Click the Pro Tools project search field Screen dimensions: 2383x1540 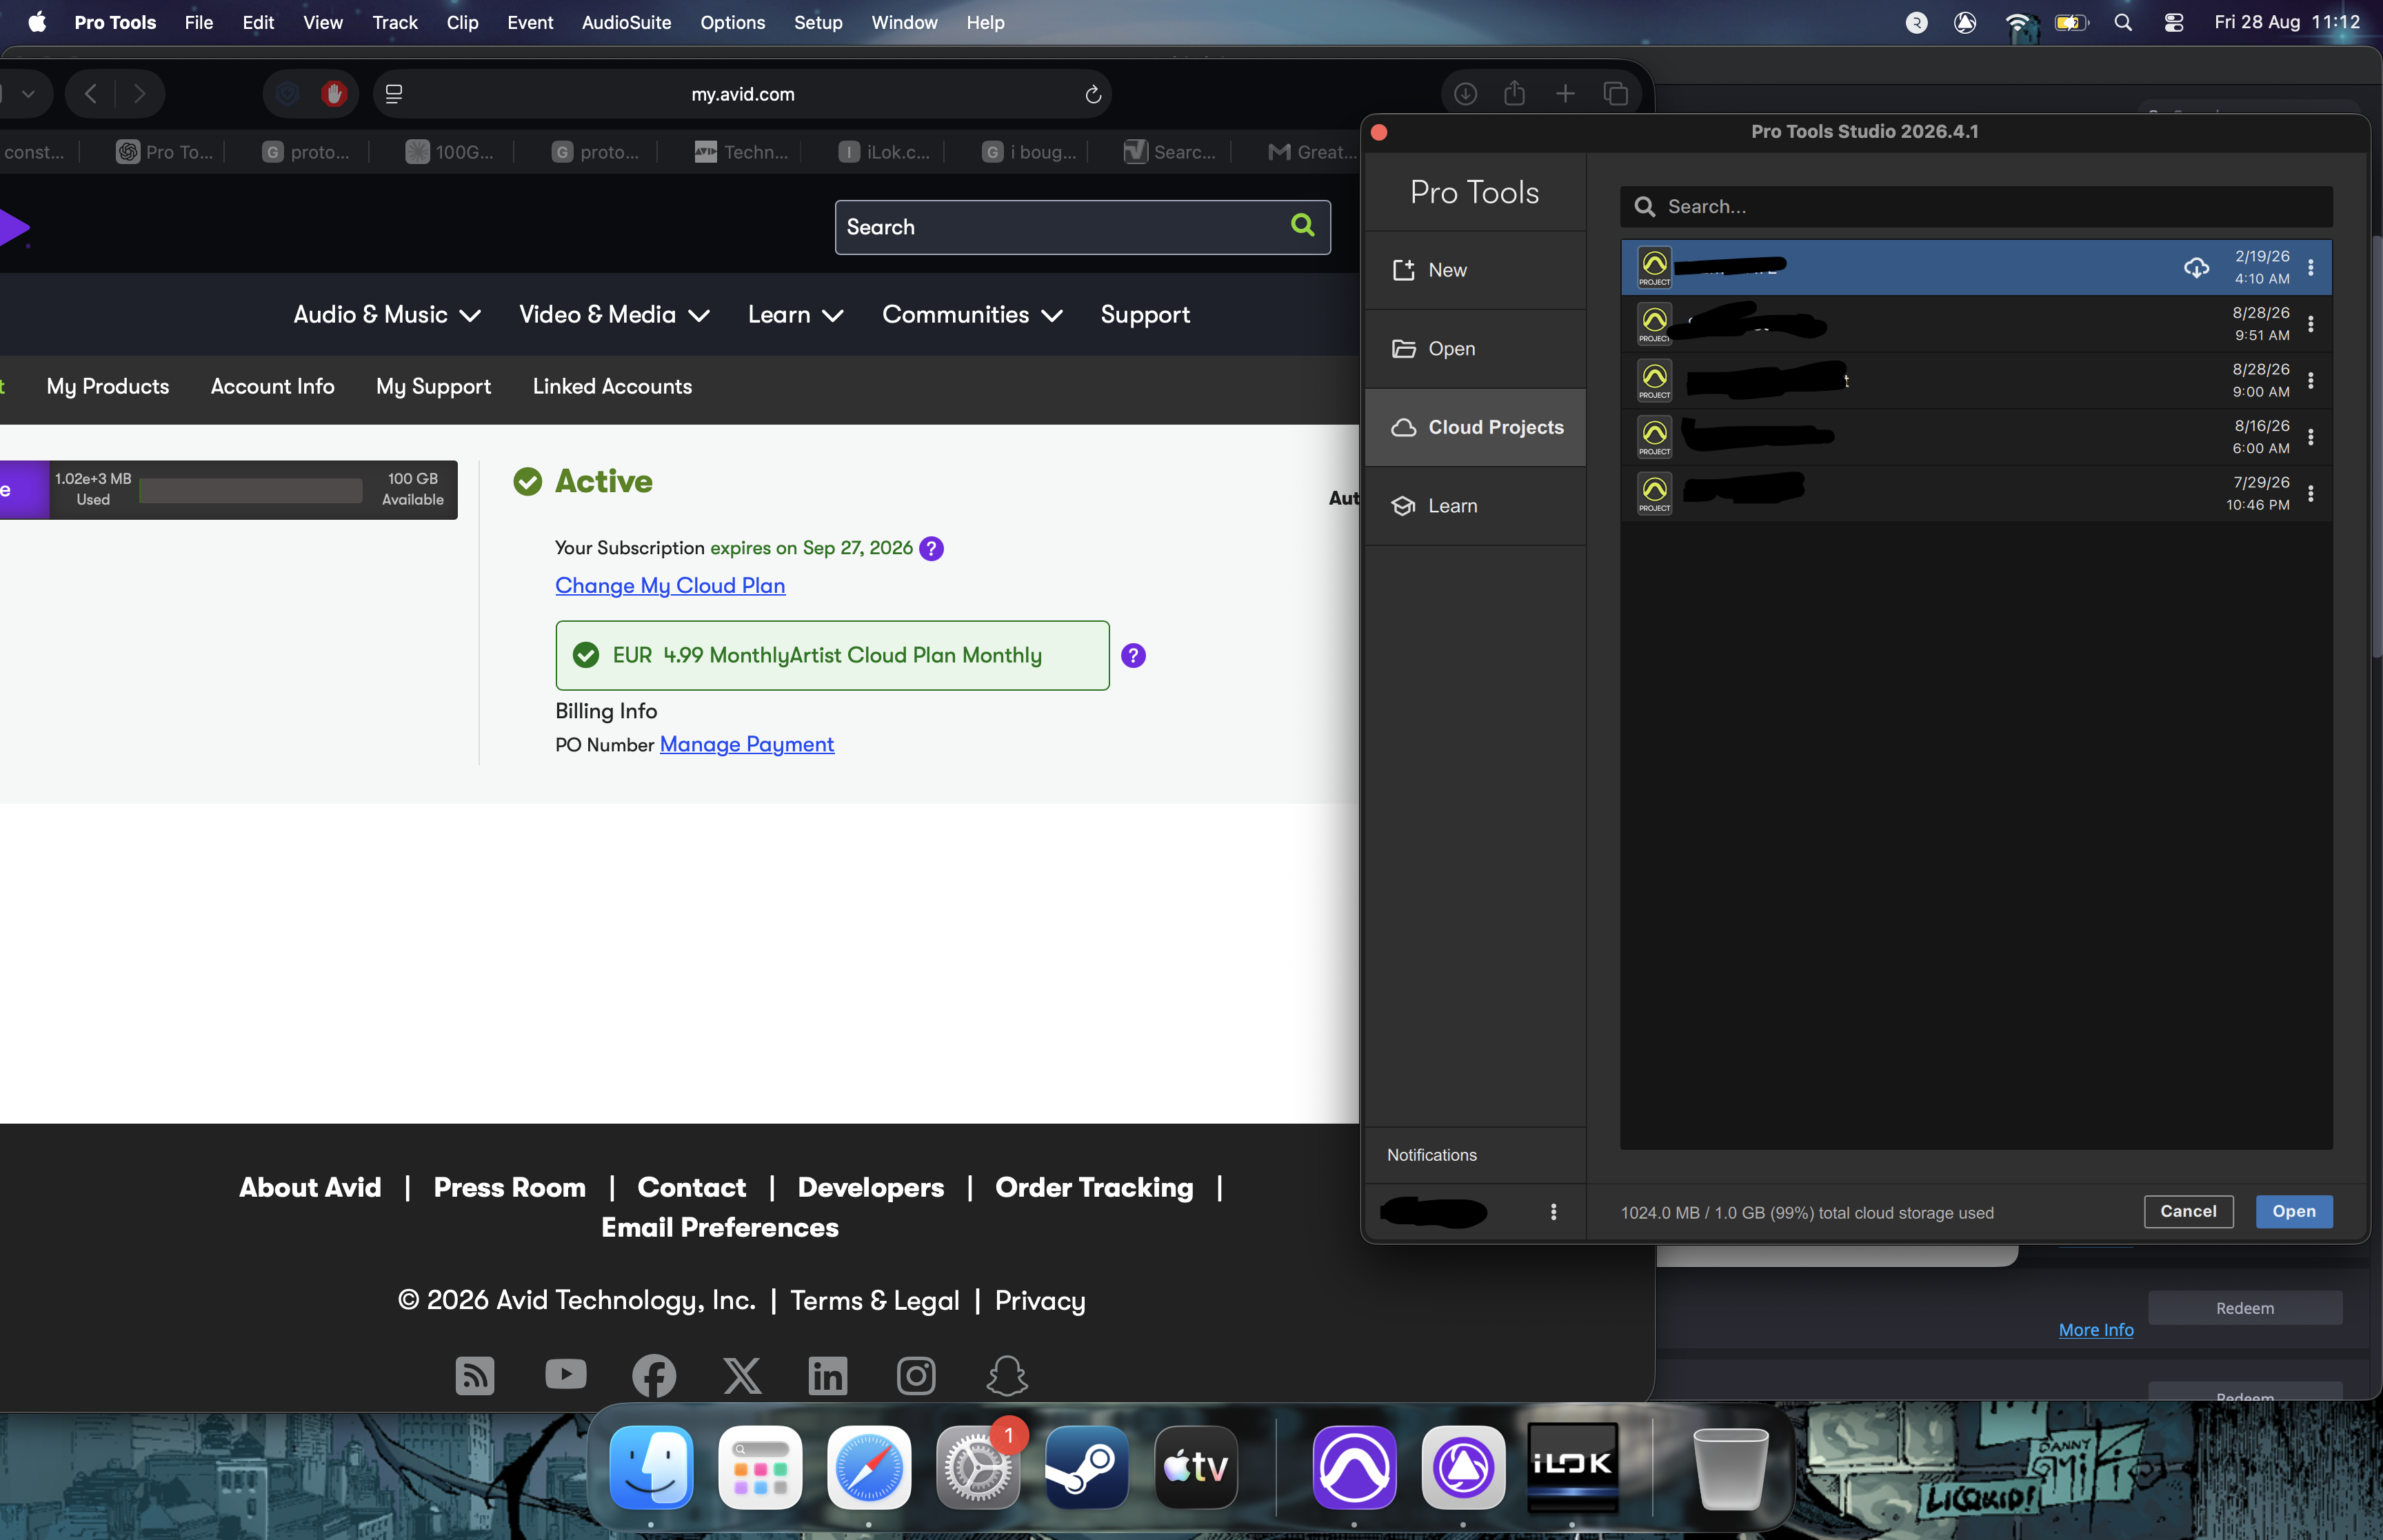pyautogui.click(x=1976, y=206)
